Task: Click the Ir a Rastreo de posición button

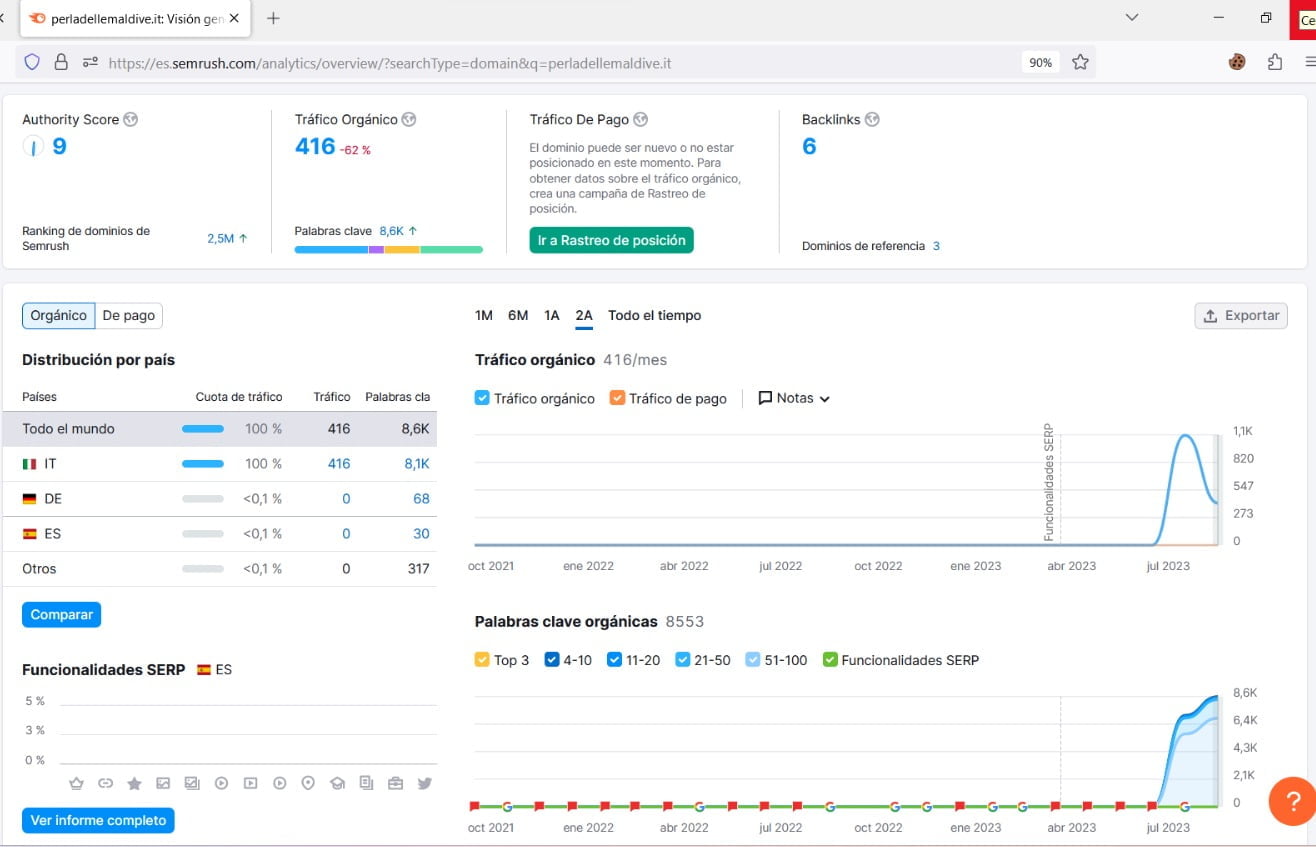Action: [x=611, y=240]
